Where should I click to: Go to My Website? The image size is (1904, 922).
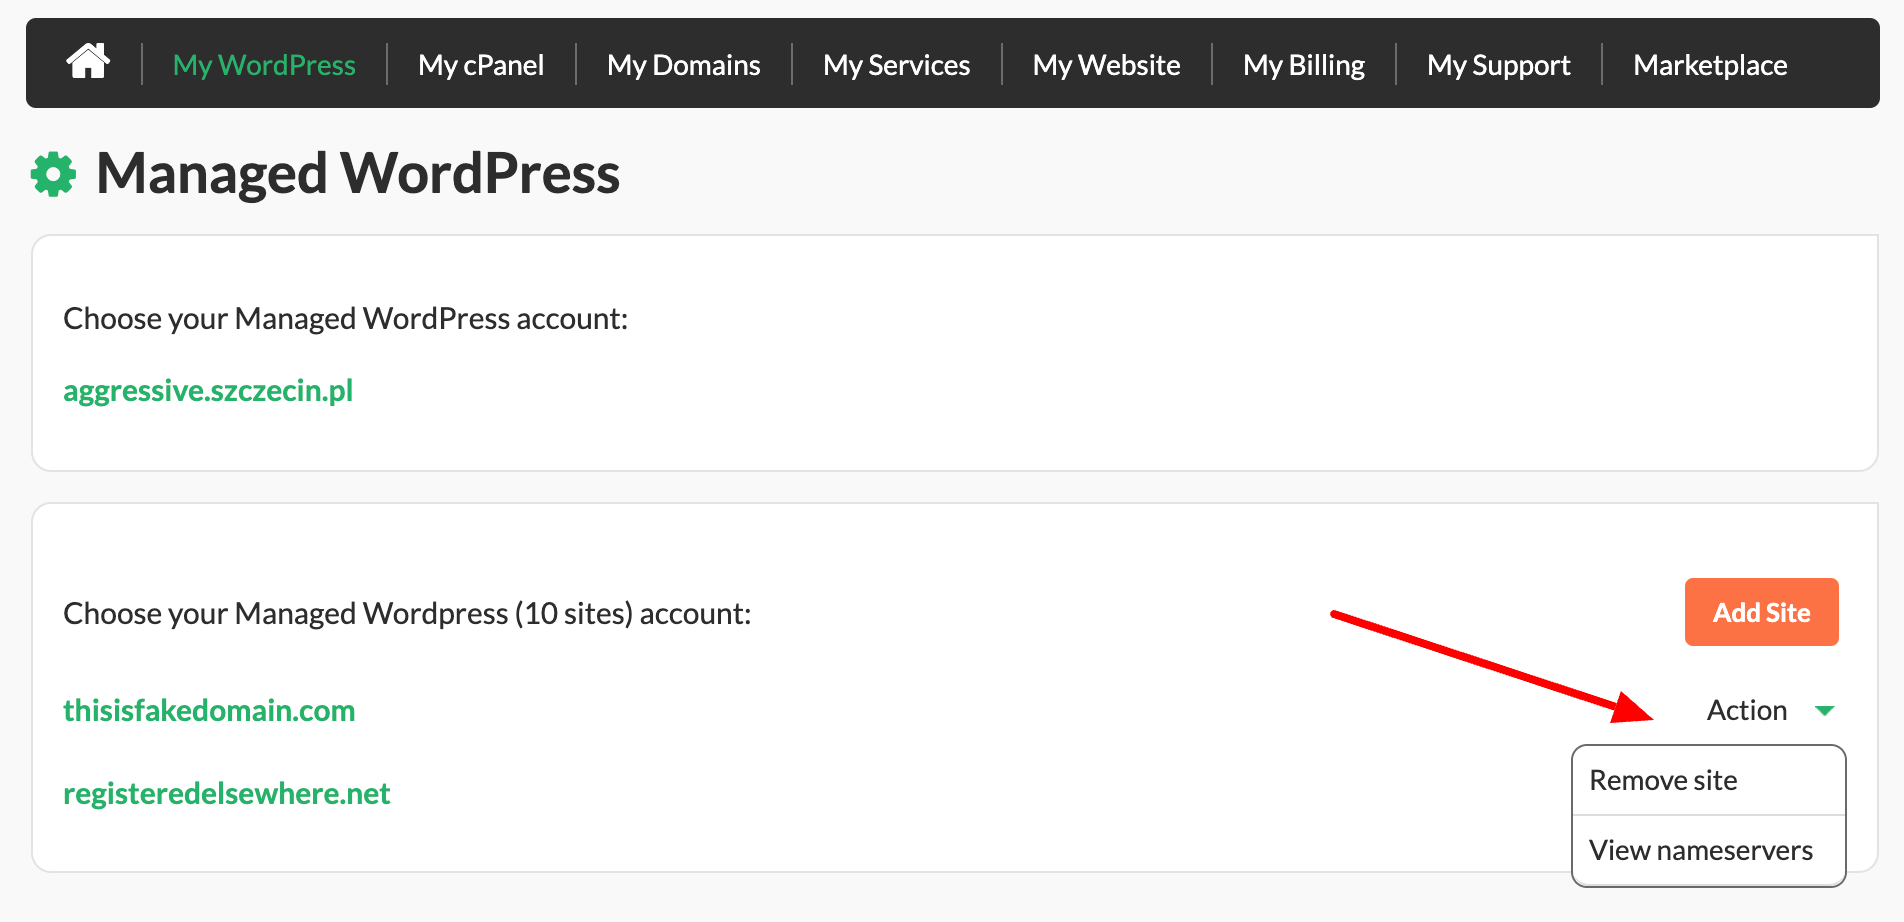point(1106,64)
